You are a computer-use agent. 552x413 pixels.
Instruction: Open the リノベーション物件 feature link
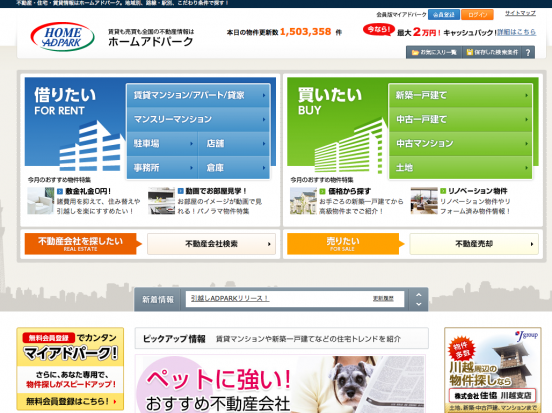coord(477,191)
